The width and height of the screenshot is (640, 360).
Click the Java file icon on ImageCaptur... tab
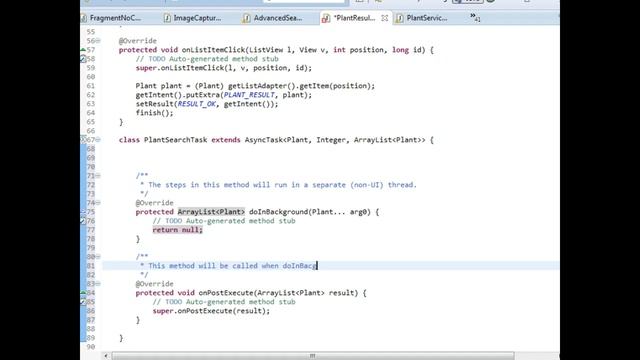pos(167,18)
